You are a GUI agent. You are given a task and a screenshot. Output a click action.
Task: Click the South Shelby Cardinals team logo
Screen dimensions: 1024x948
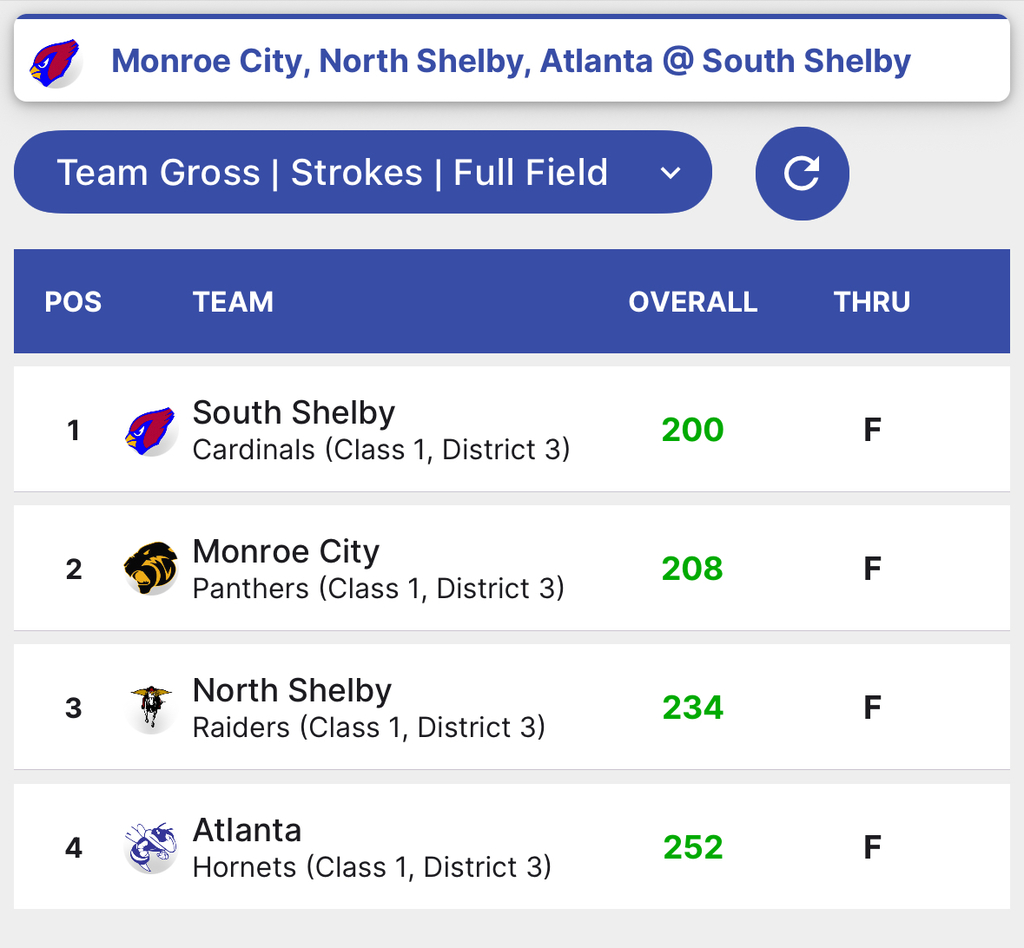point(150,431)
